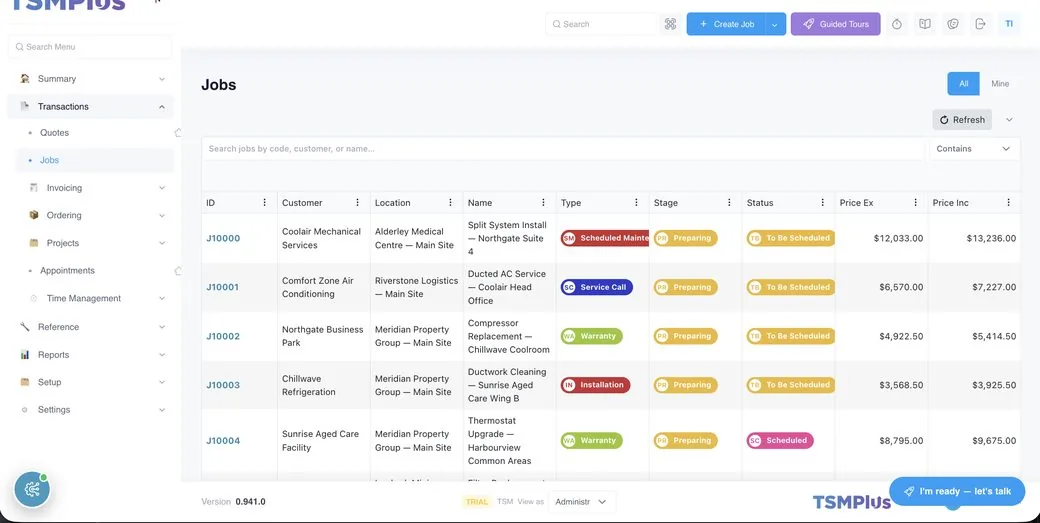Click the Create Job button
The image size is (1040, 523).
tap(726, 24)
